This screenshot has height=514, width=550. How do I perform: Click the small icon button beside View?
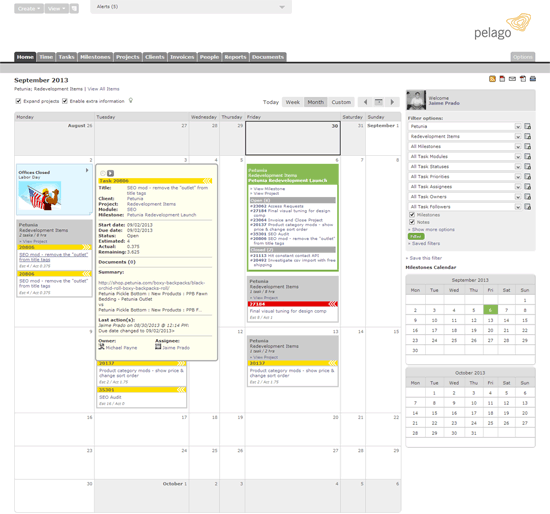click(x=74, y=8)
